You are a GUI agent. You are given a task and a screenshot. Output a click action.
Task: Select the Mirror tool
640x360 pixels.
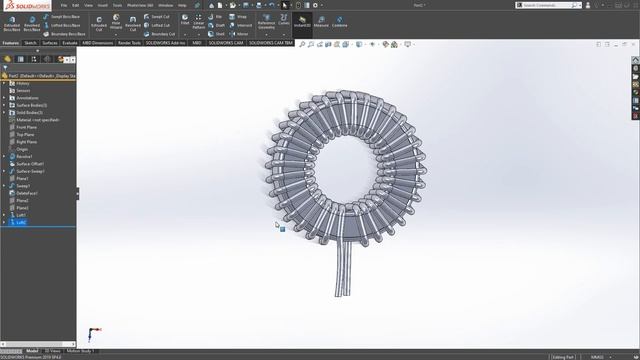click(239, 34)
